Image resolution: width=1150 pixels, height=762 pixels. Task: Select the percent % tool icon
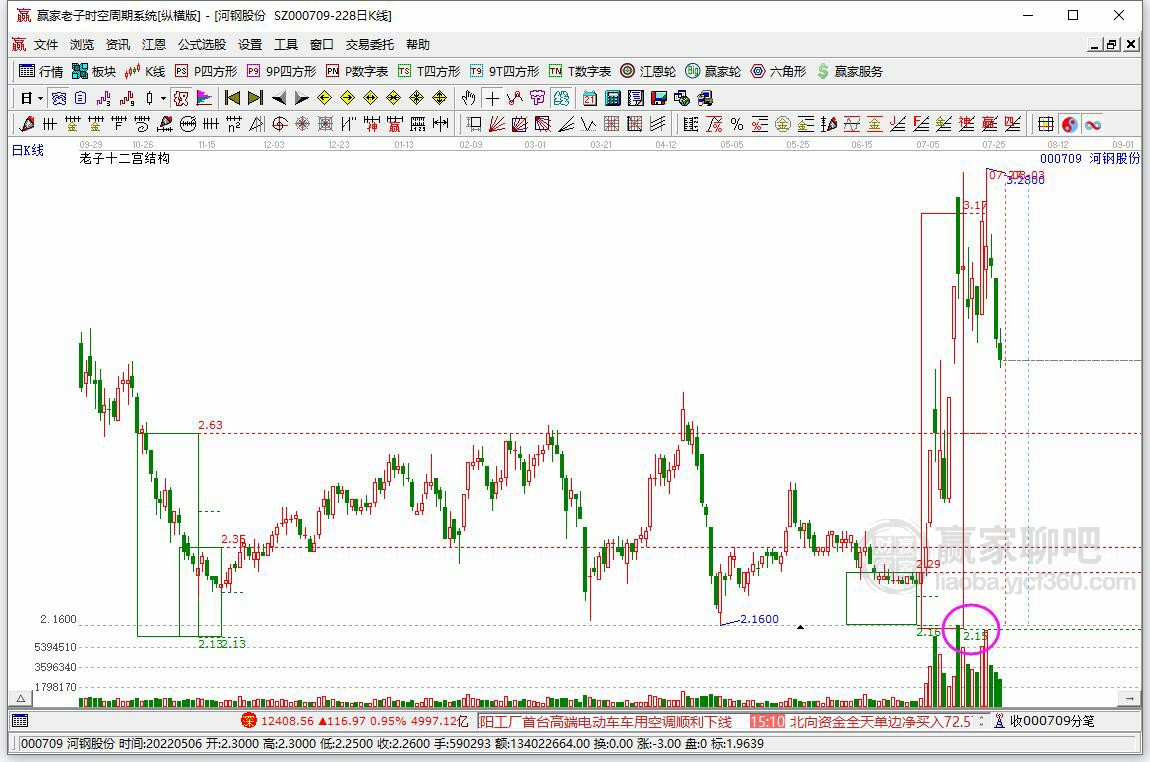736,124
